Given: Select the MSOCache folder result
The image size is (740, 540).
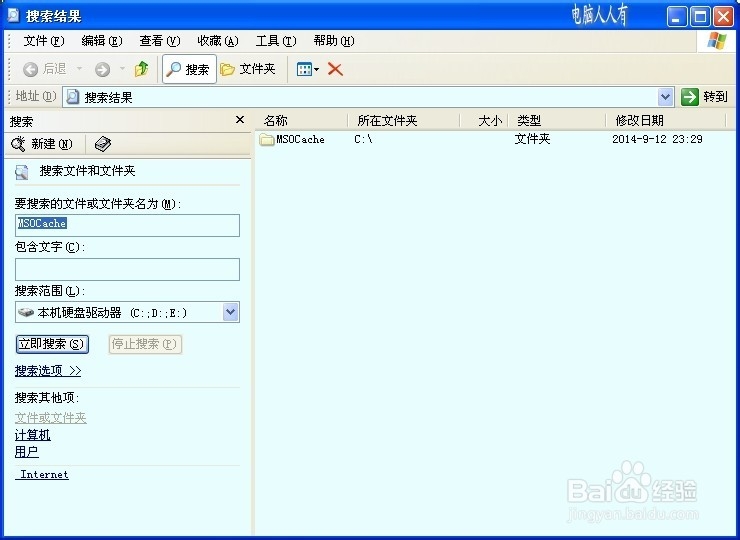Looking at the screenshot, I should (x=292, y=139).
